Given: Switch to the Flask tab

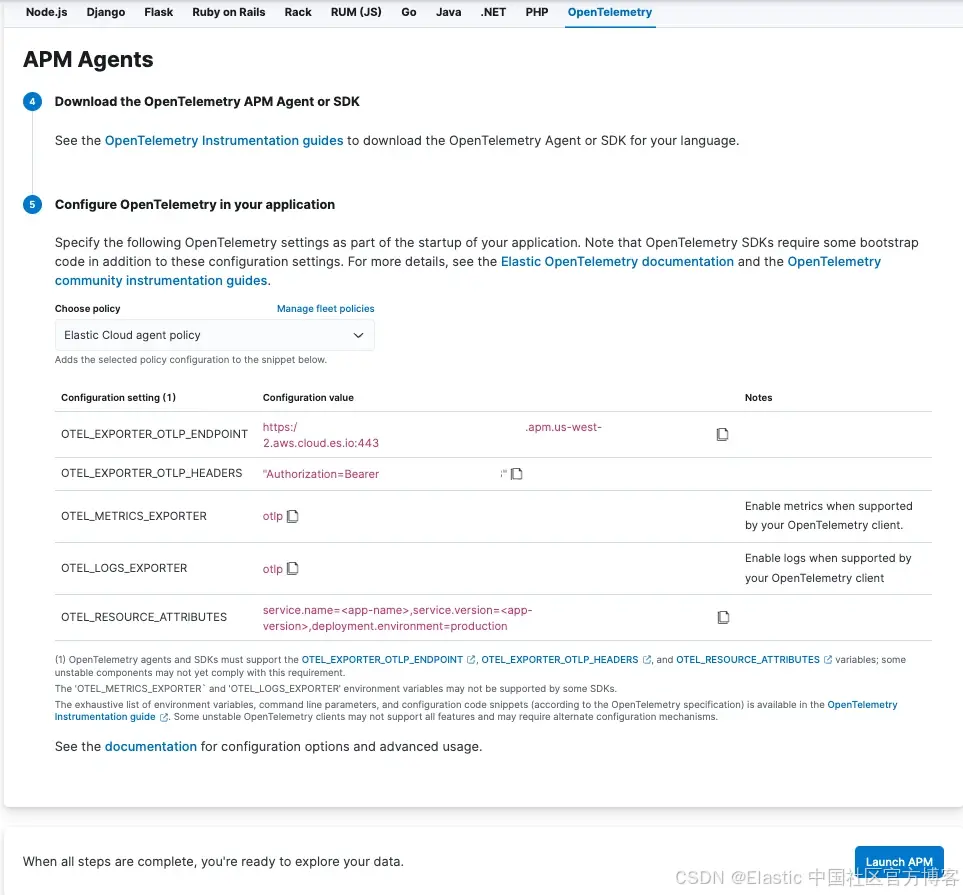Looking at the screenshot, I should pos(158,12).
